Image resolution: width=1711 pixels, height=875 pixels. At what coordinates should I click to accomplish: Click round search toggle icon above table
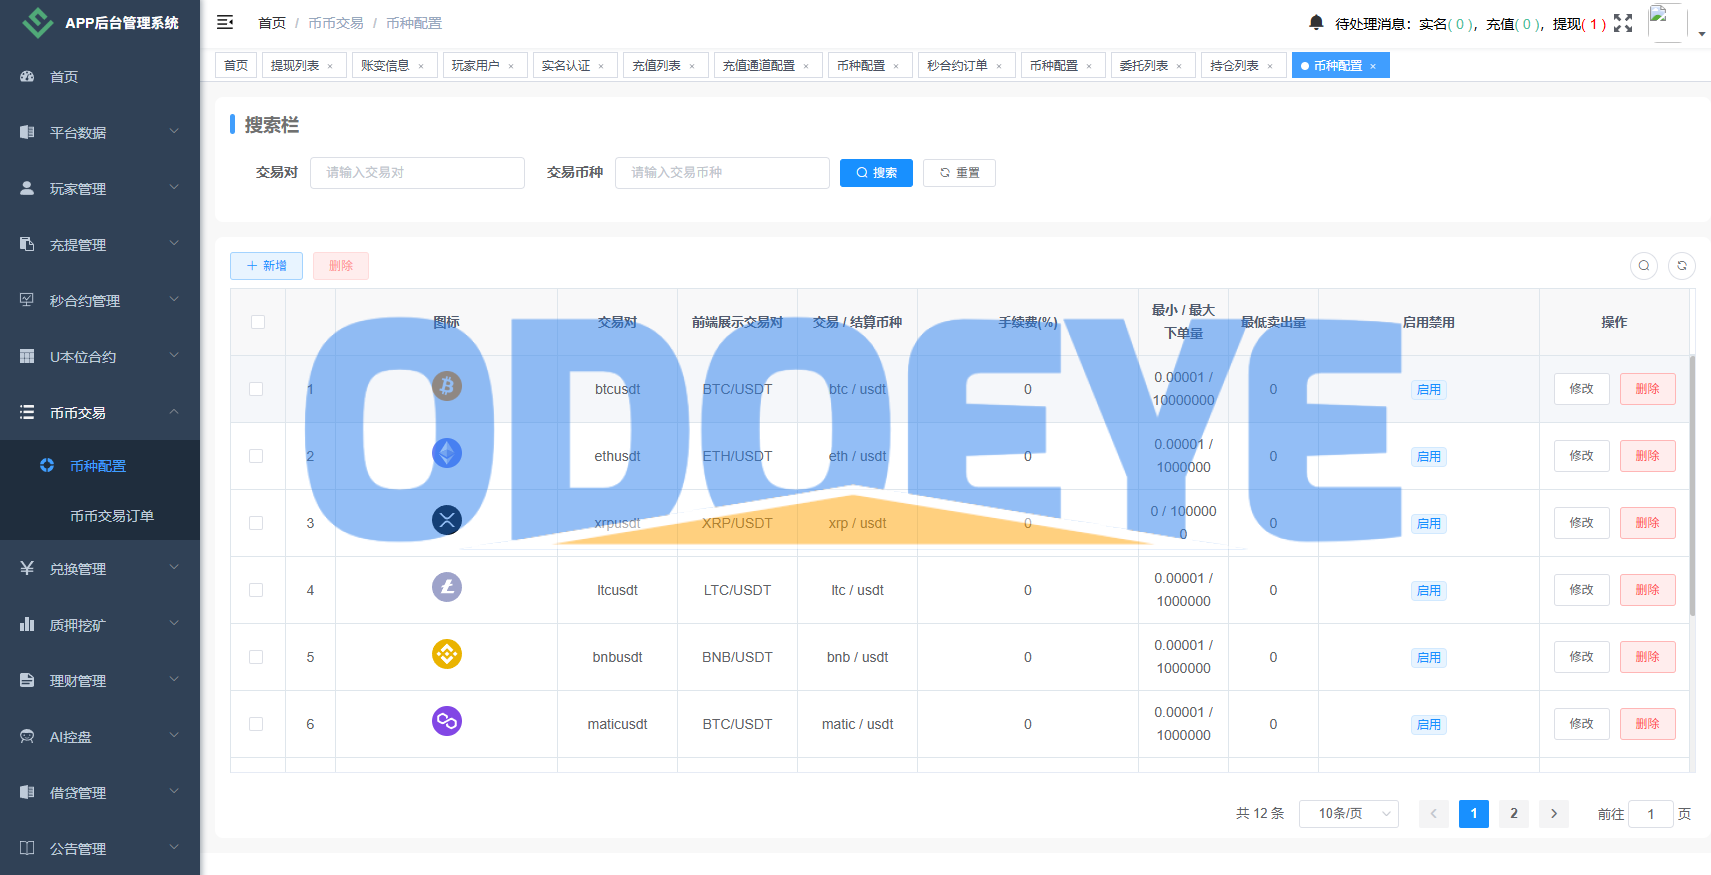coord(1644,266)
